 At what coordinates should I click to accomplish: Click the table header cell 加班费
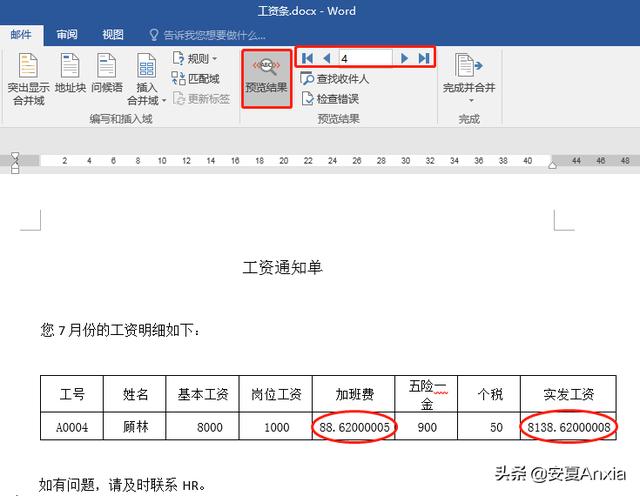tap(353, 394)
